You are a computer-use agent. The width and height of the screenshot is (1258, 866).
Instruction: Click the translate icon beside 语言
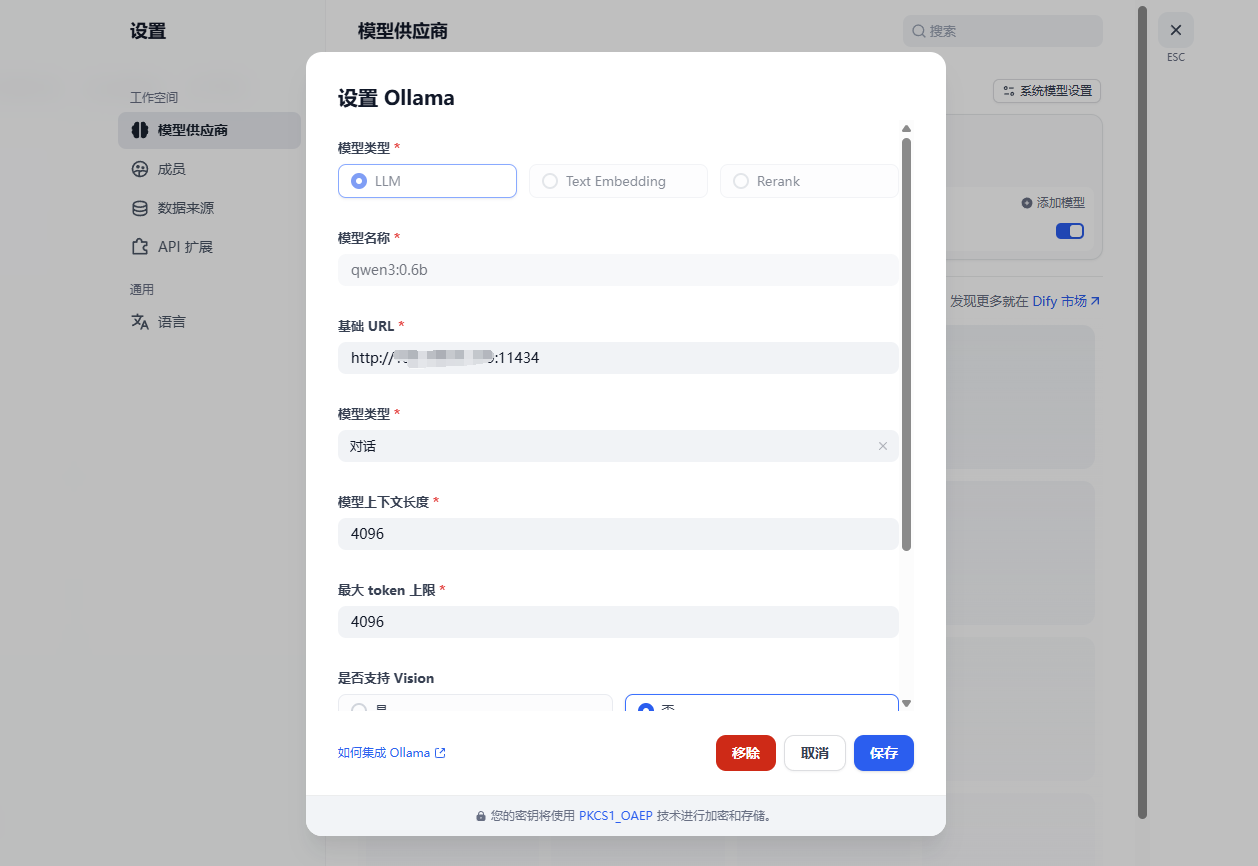[140, 322]
